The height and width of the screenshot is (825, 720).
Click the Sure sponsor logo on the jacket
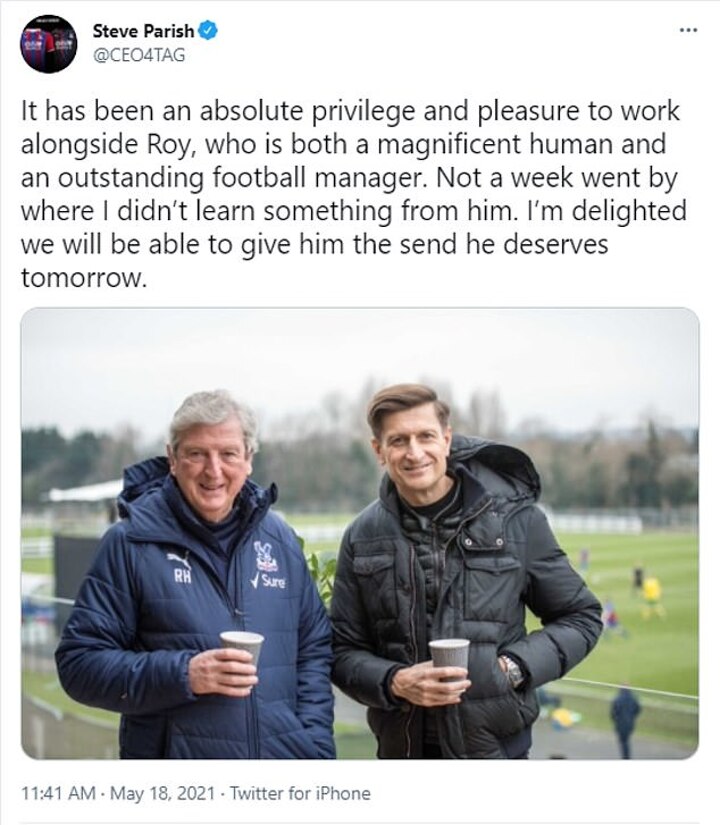(x=269, y=581)
